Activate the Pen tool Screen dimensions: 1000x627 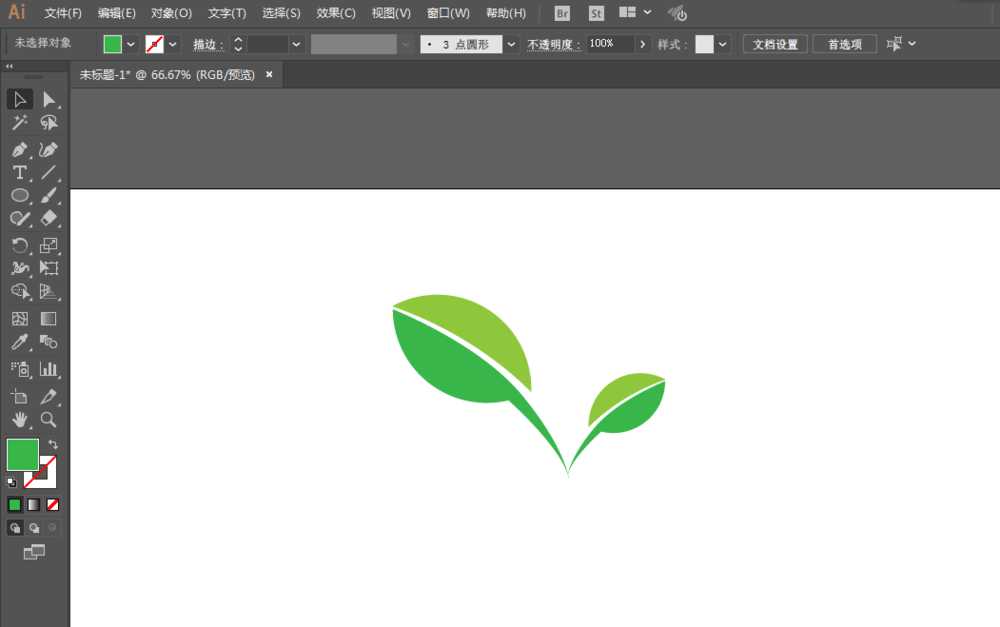[20, 149]
